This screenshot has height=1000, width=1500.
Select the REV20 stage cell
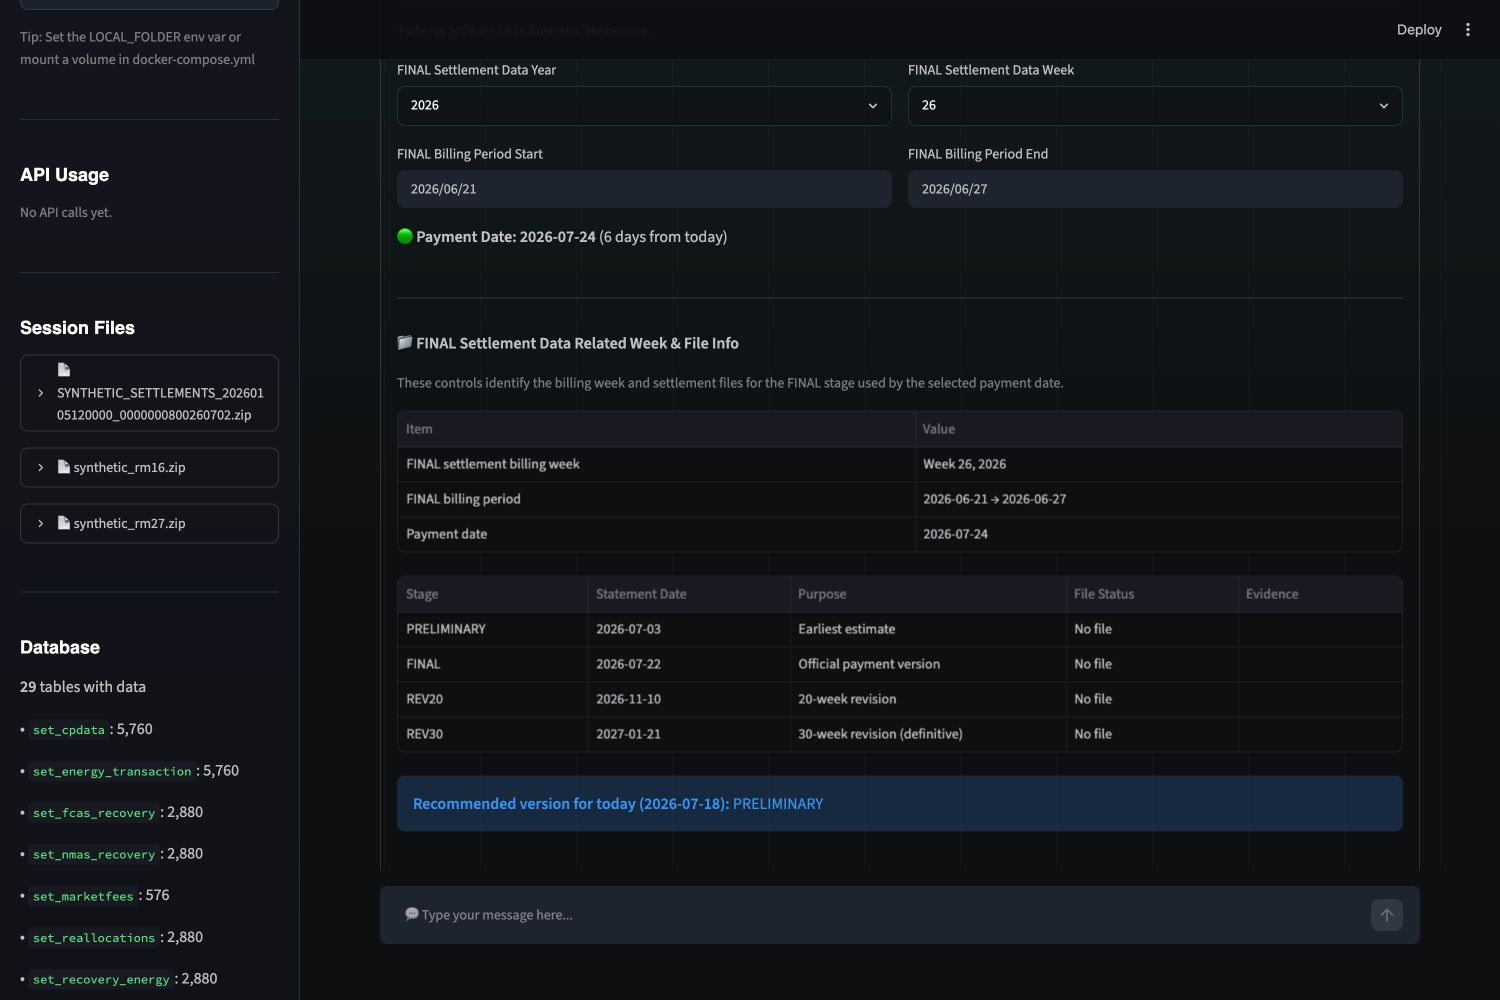493,699
